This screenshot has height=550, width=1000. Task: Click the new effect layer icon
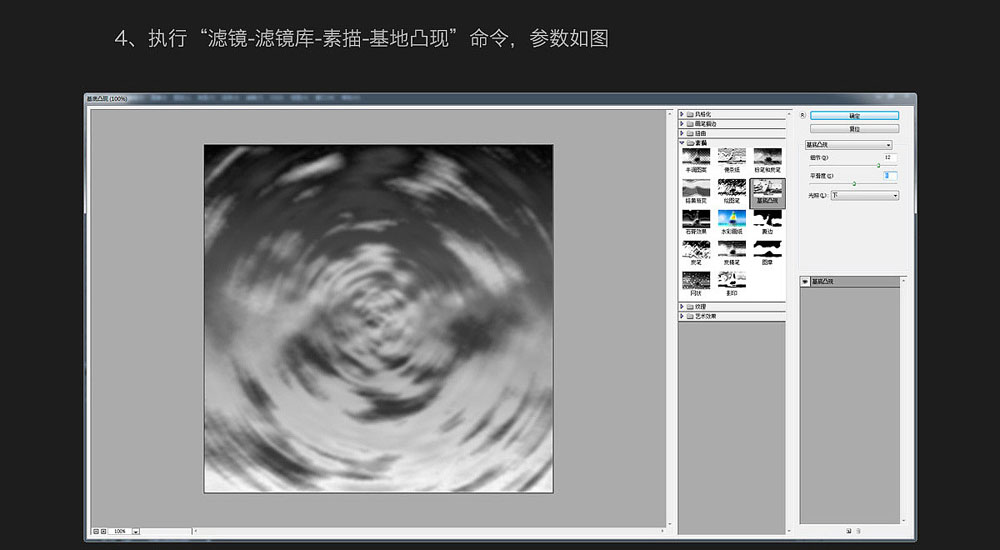pyautogui.click(x=849, y=531)
